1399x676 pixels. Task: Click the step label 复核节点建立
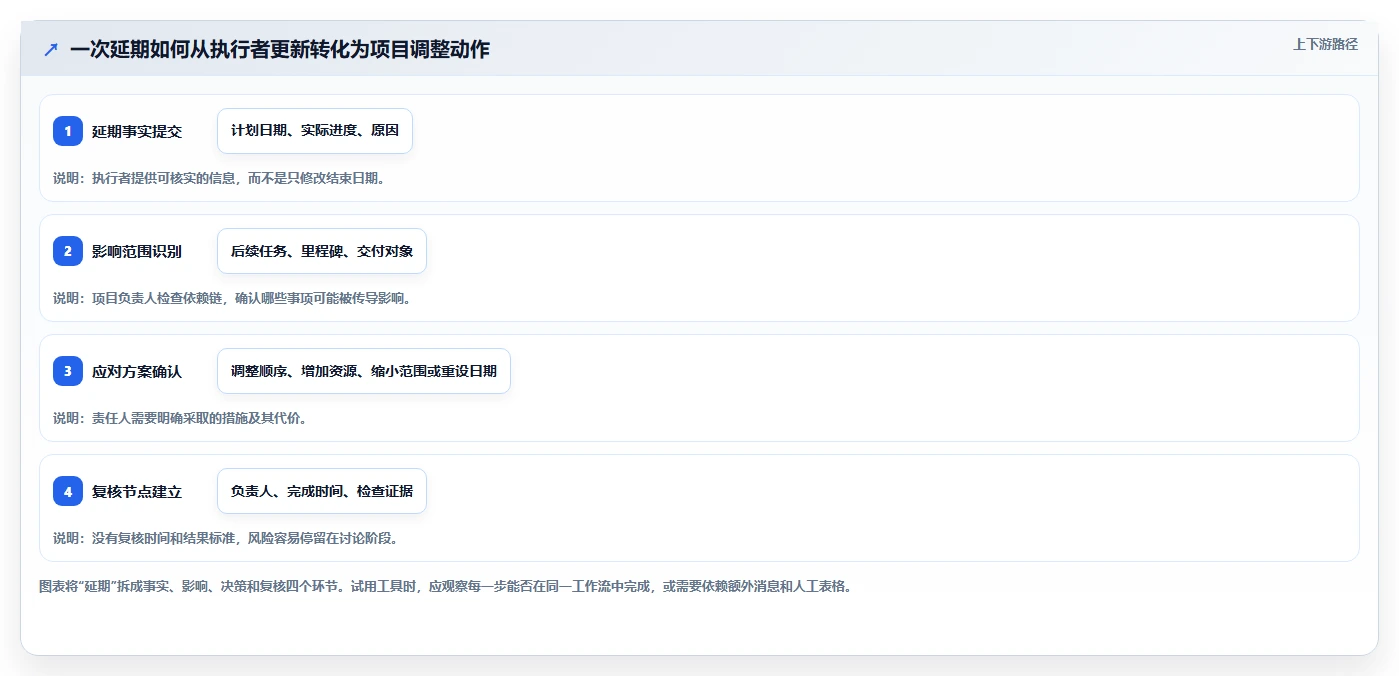[137, 491]
